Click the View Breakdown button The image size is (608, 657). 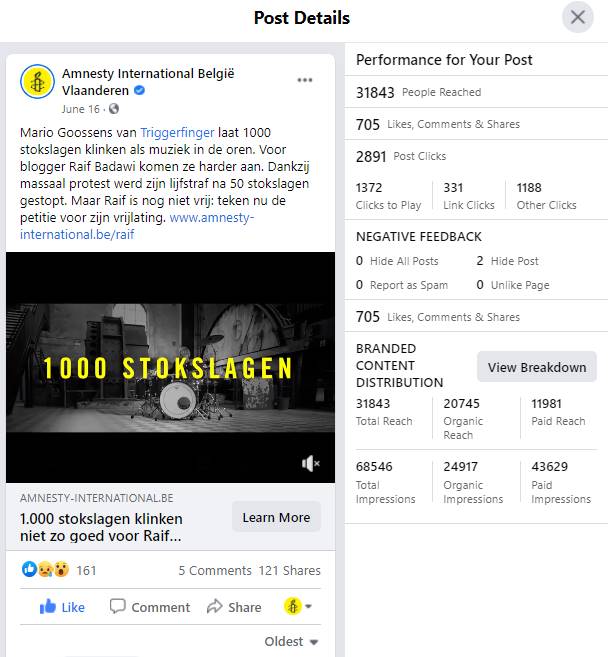point(536,367)
